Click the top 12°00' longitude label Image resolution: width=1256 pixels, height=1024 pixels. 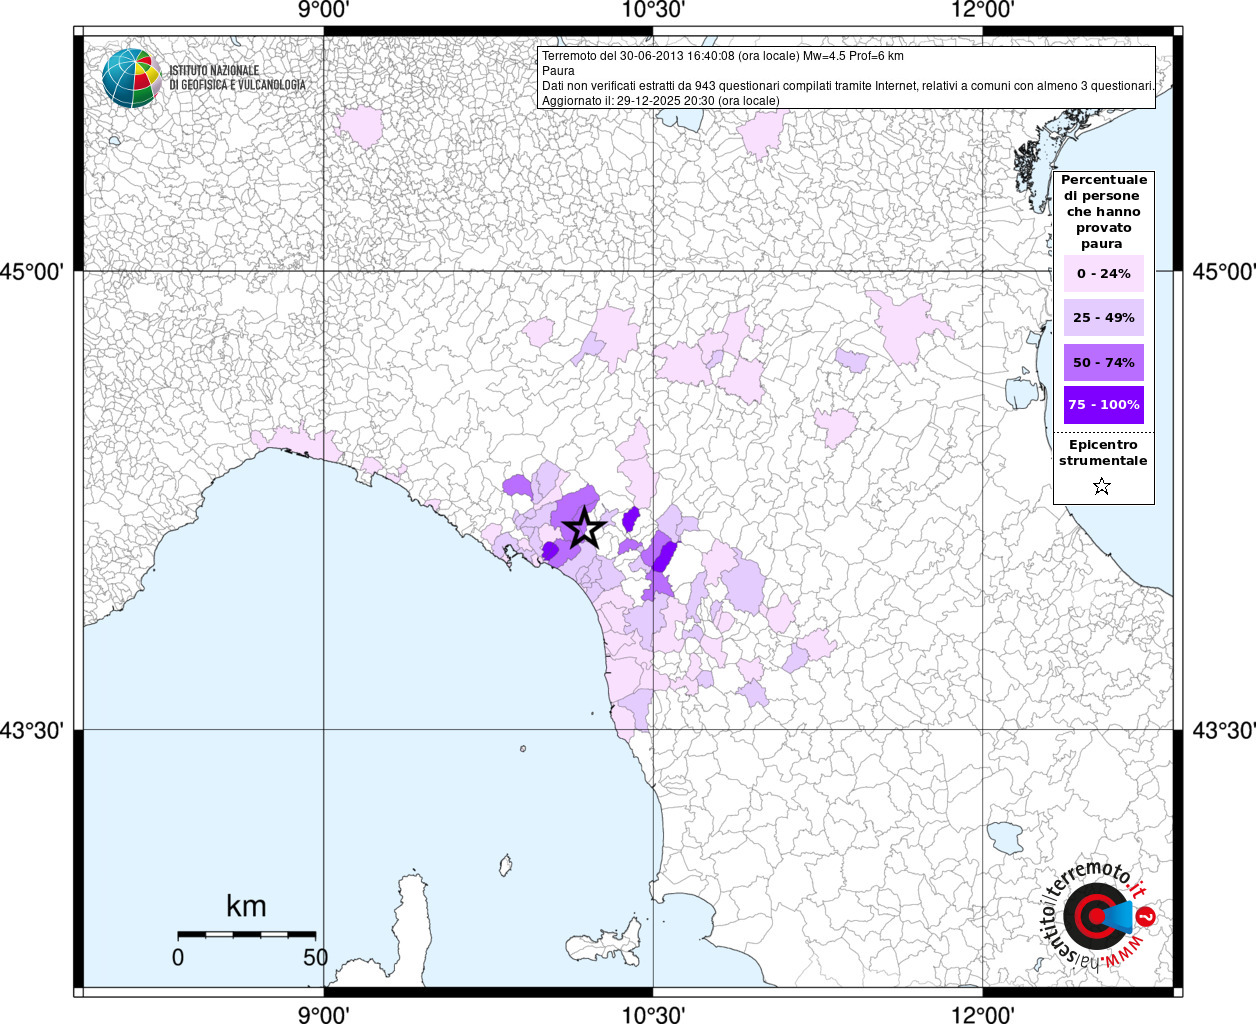(983, 10)
